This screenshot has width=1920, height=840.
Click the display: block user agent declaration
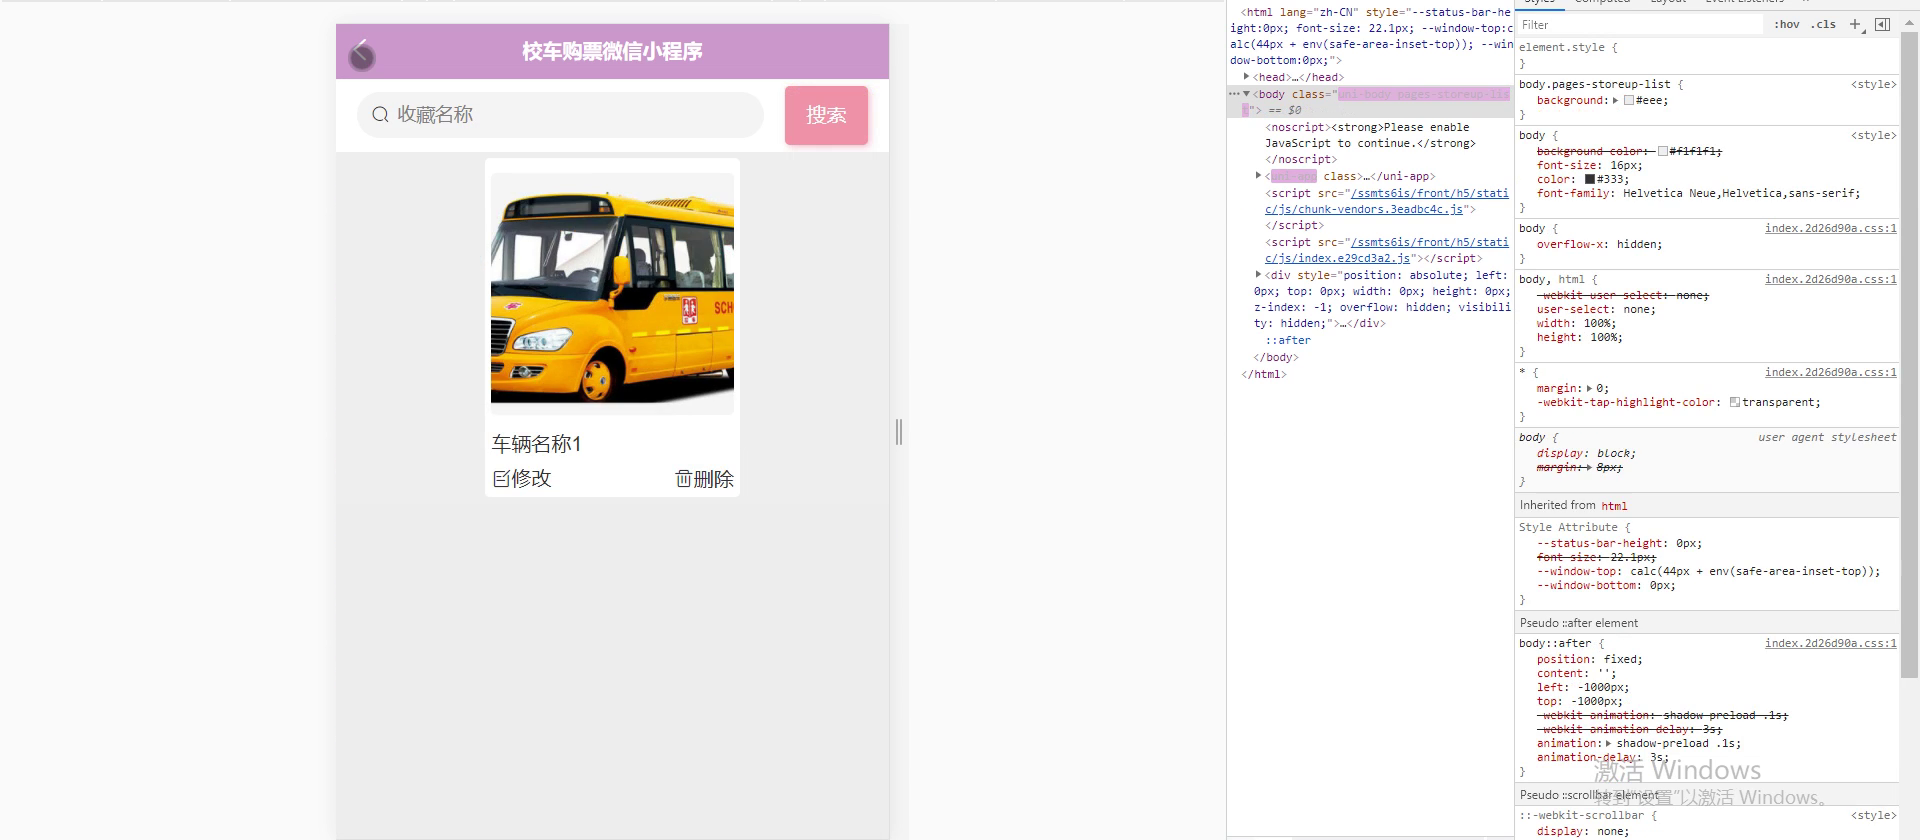click(x=1589, y=453)
